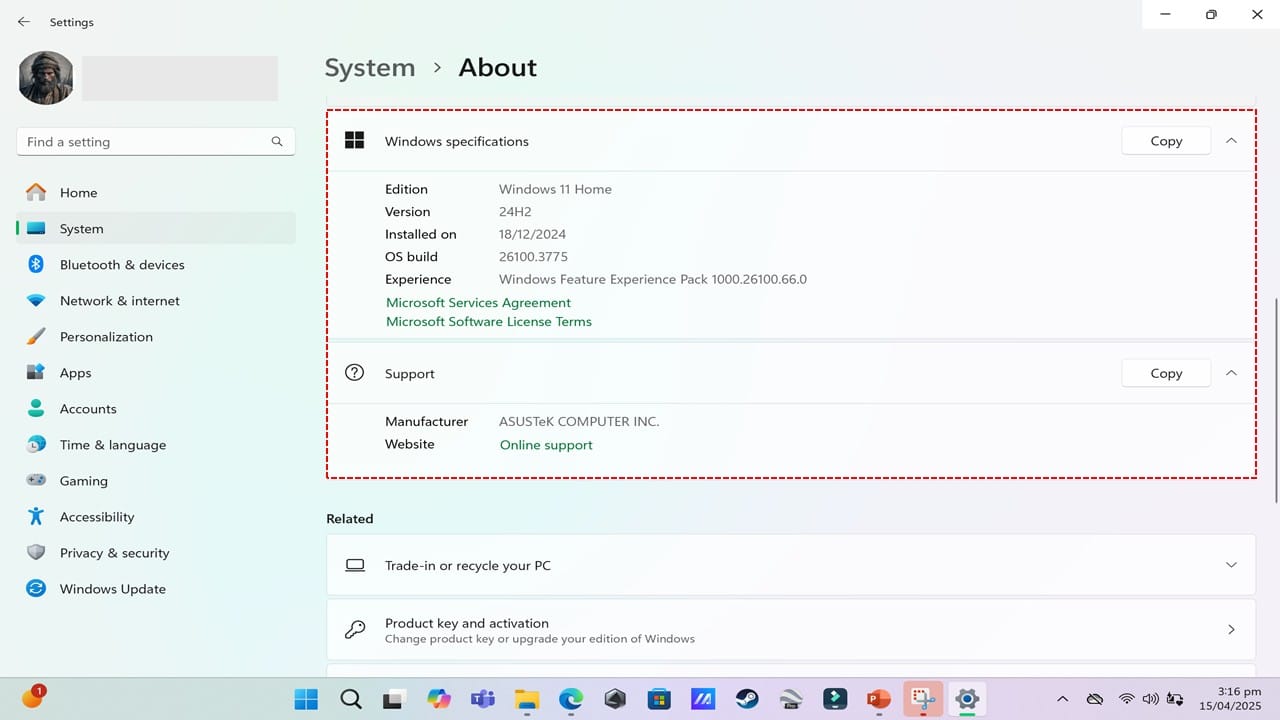Viewport: 1280px width, 720px height.
Task: Click the Gaming controller icon
Action: point(36,480)
